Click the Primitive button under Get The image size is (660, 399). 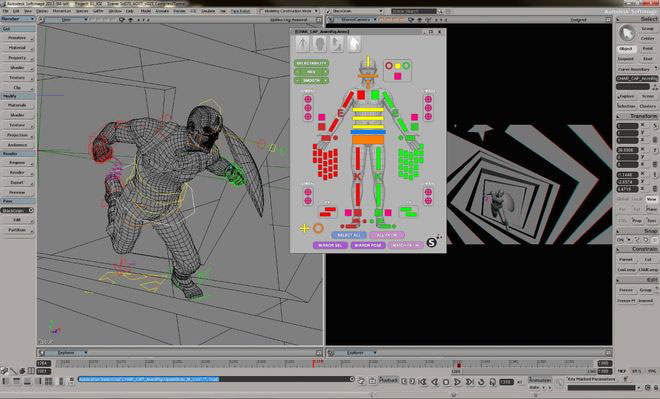pyautogui.click(x=17, y=38)
